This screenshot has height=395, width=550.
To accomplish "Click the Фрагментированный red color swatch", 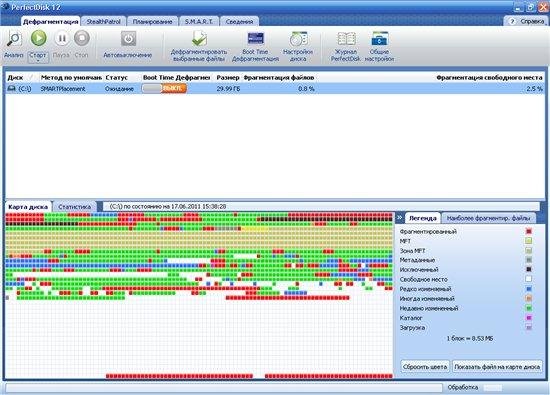I will point(529,231).
